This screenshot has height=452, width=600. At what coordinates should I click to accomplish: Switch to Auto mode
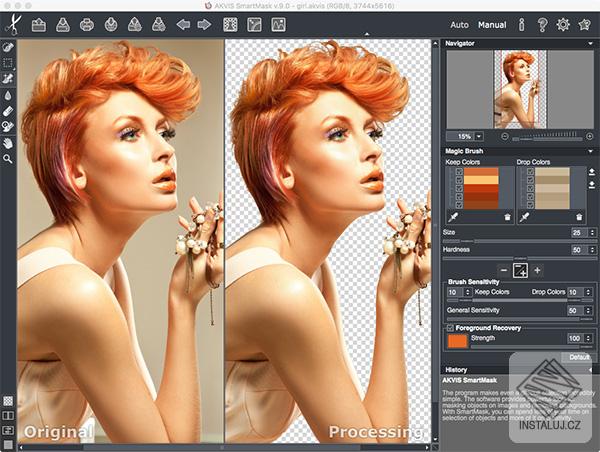point(459,25)
